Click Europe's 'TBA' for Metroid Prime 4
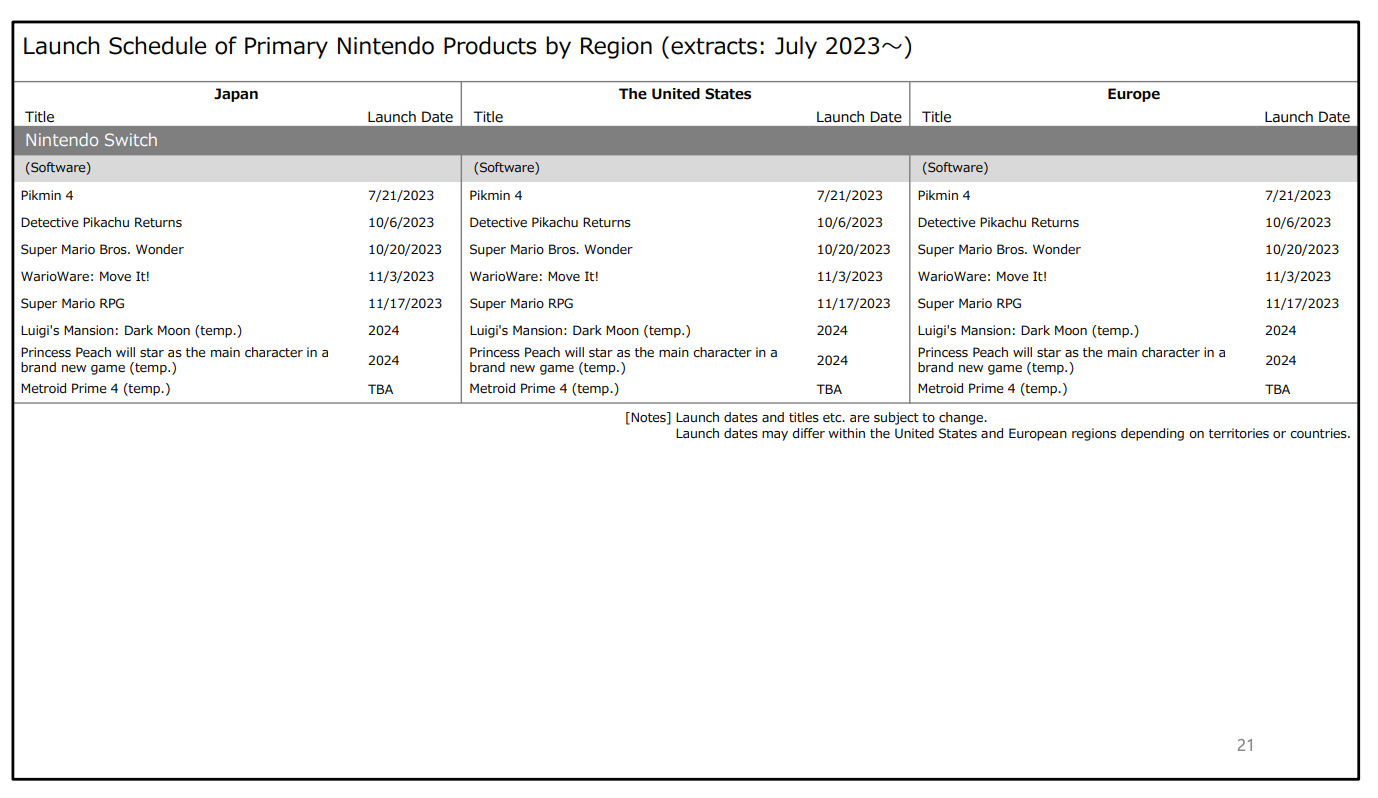 coord(1278,390)
